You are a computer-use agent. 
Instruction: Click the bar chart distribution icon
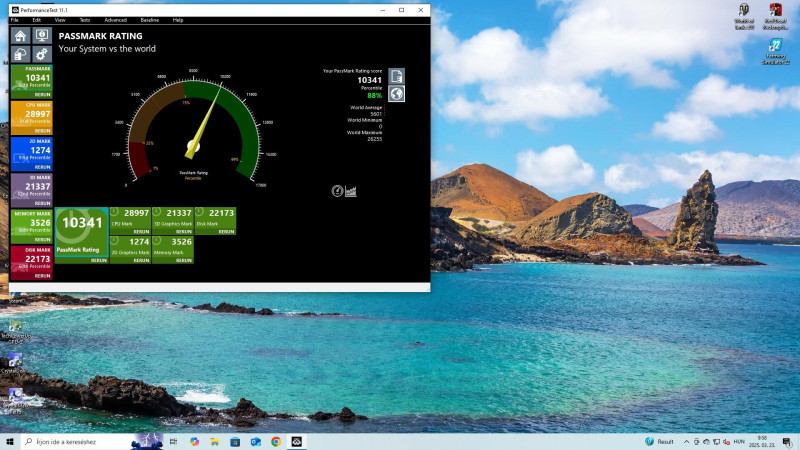click(x=351, y=191)
